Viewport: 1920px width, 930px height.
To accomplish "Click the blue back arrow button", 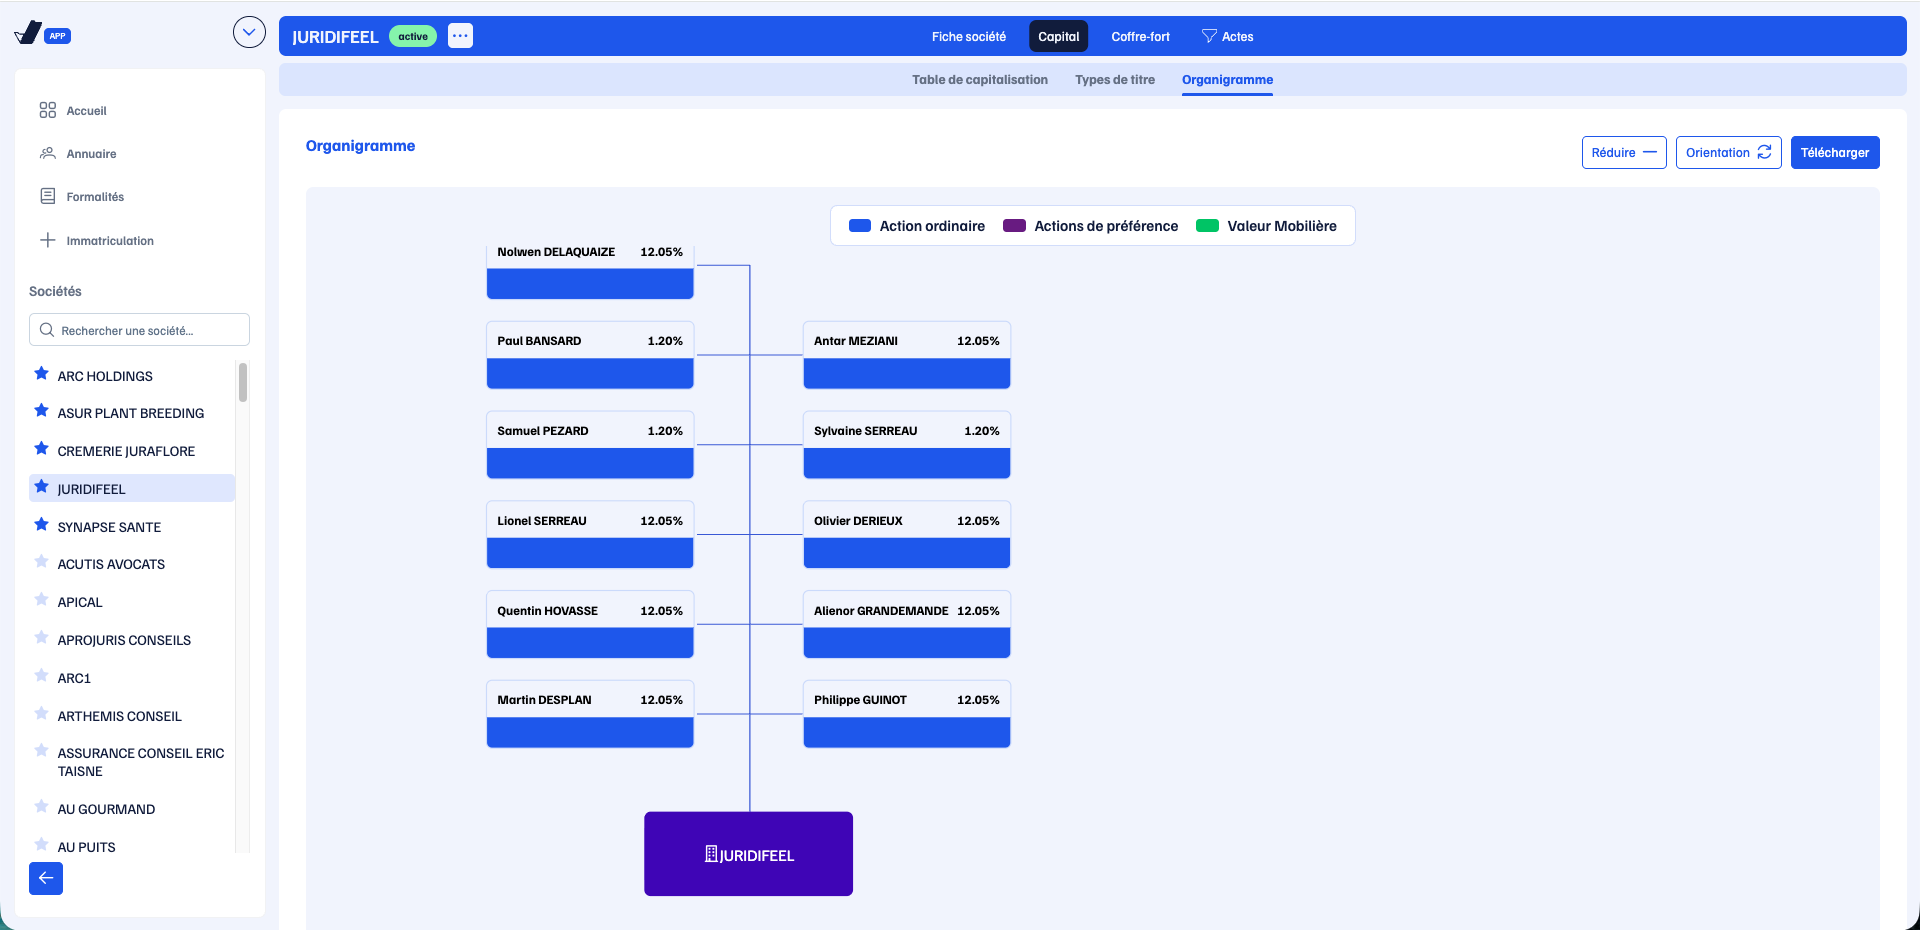I will pos(46,878).
